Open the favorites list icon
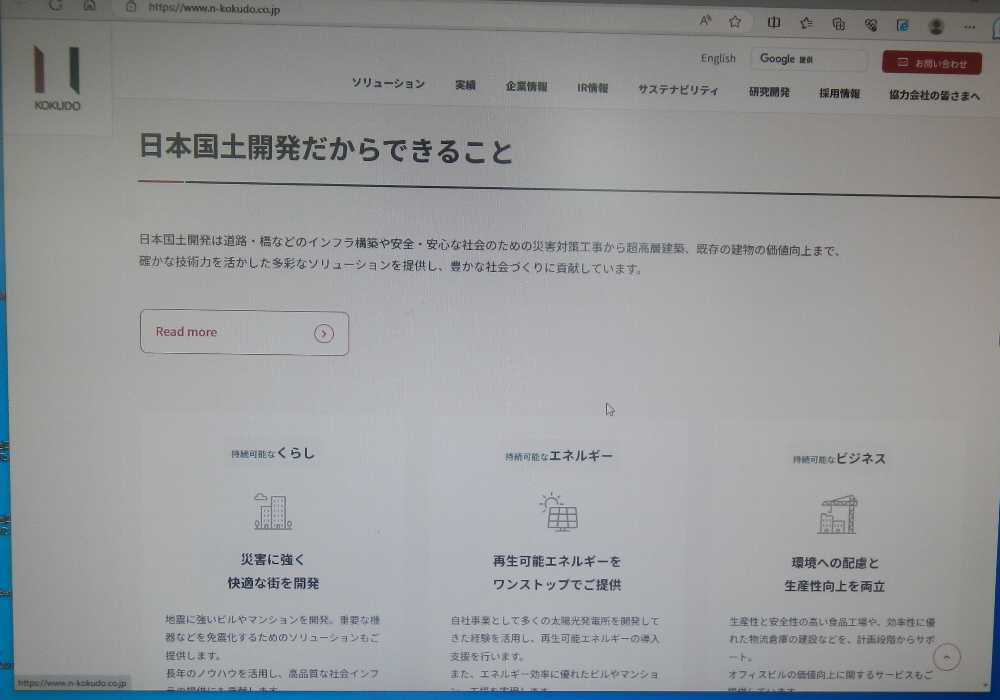 [x=806, y=24]
